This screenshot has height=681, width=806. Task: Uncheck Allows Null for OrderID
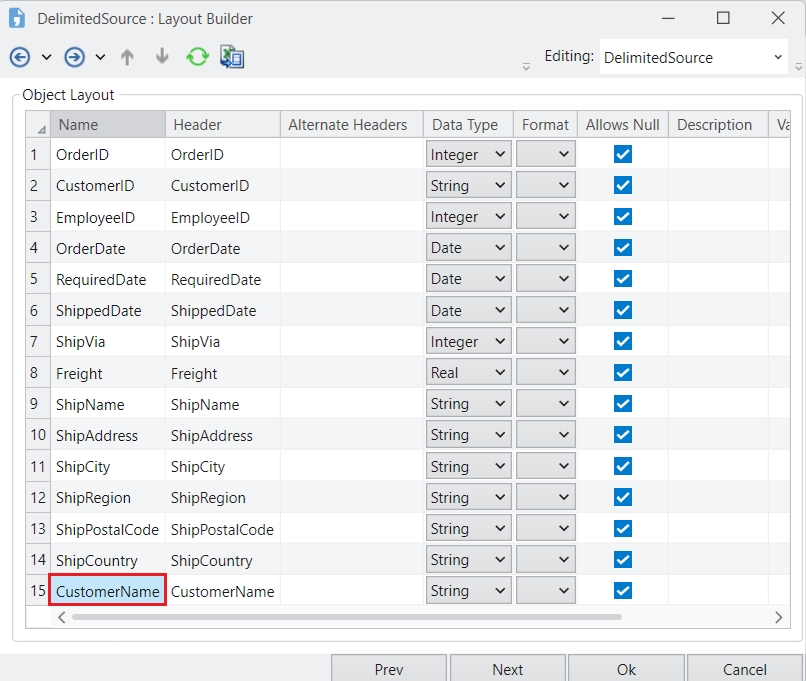coord(623,154)
